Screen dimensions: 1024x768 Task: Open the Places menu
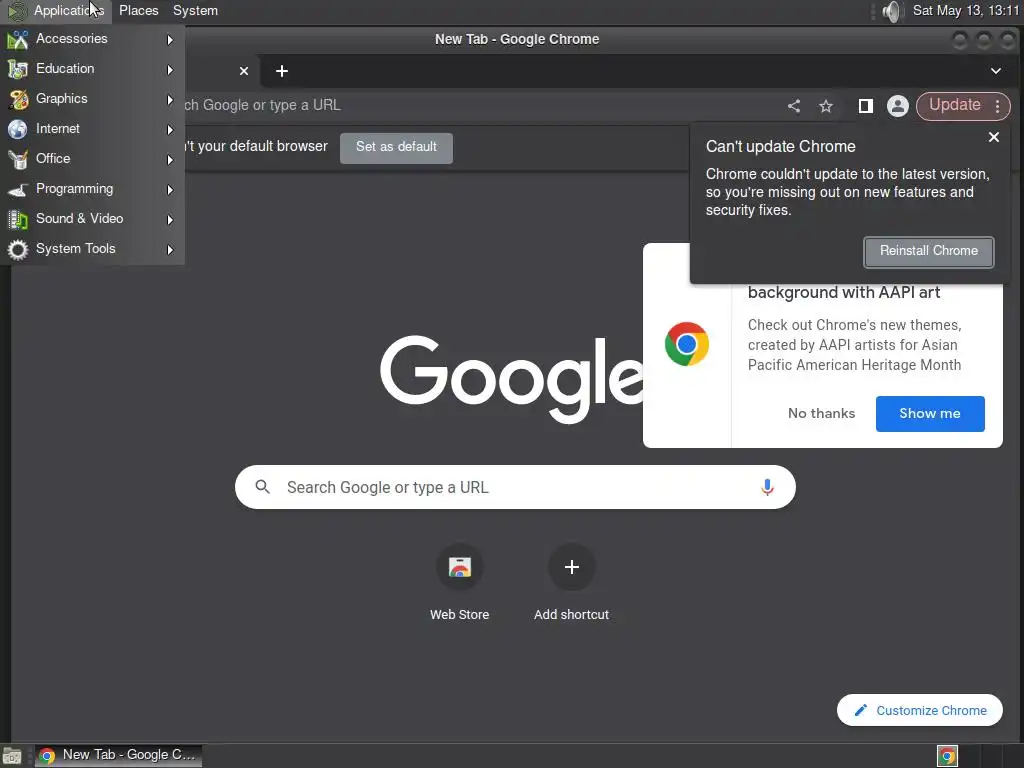[138, 11]
